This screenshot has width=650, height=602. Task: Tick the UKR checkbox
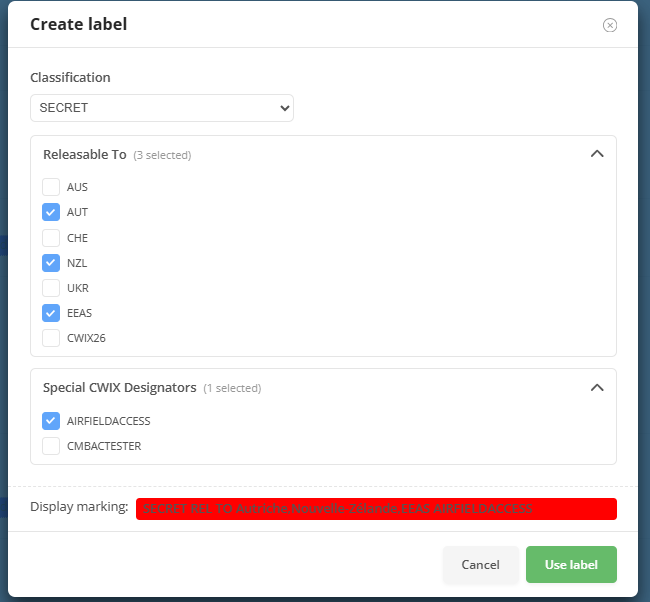point(51,288)
